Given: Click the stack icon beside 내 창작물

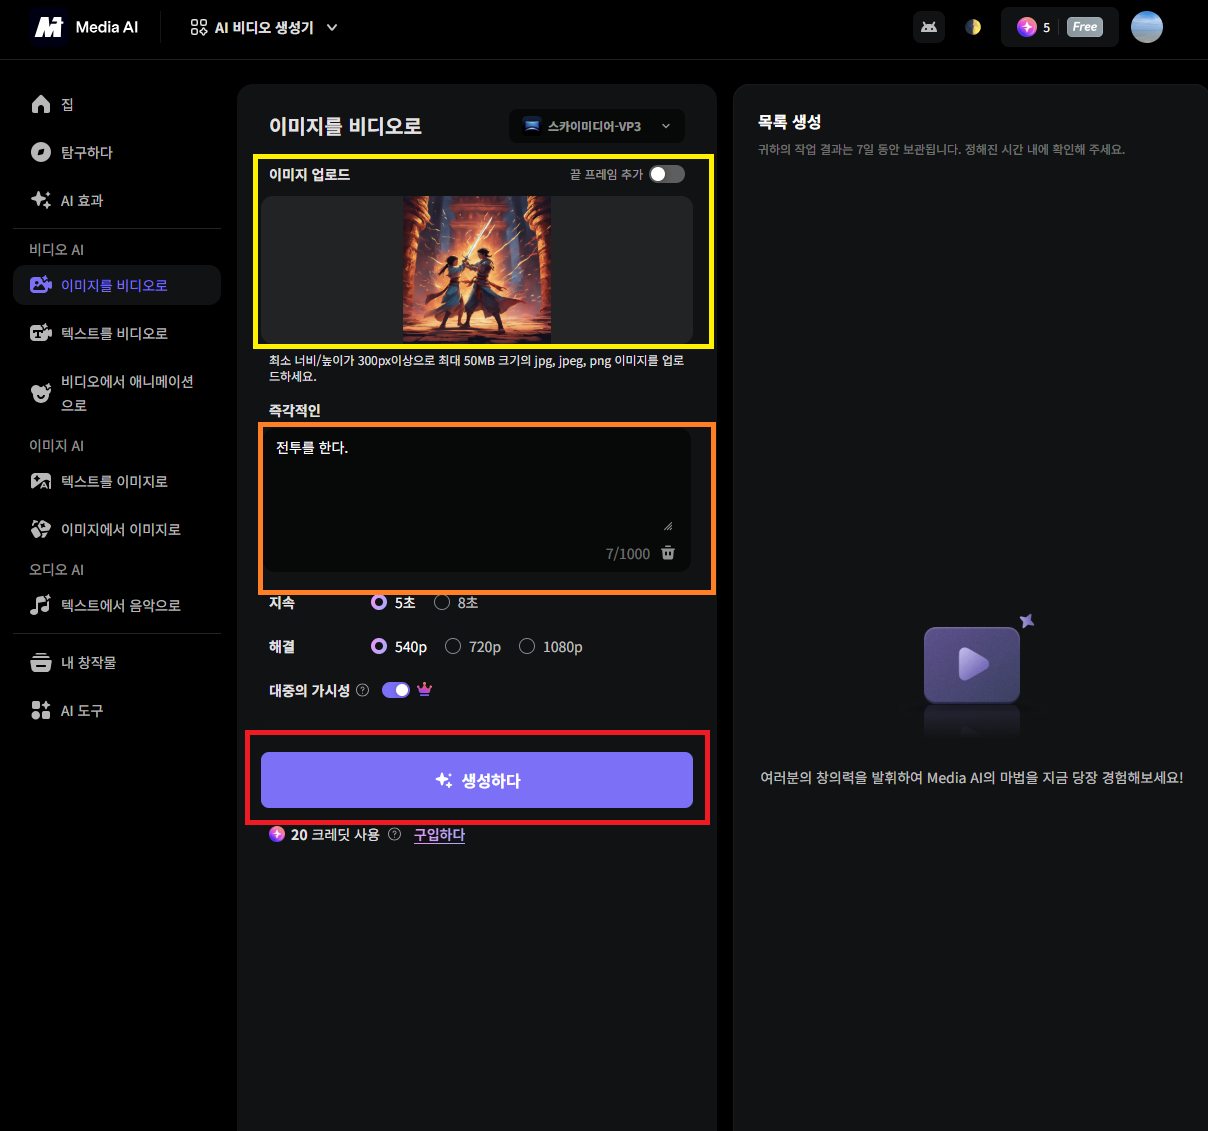Looking at the screenshot, I should [x=41, y=662].
